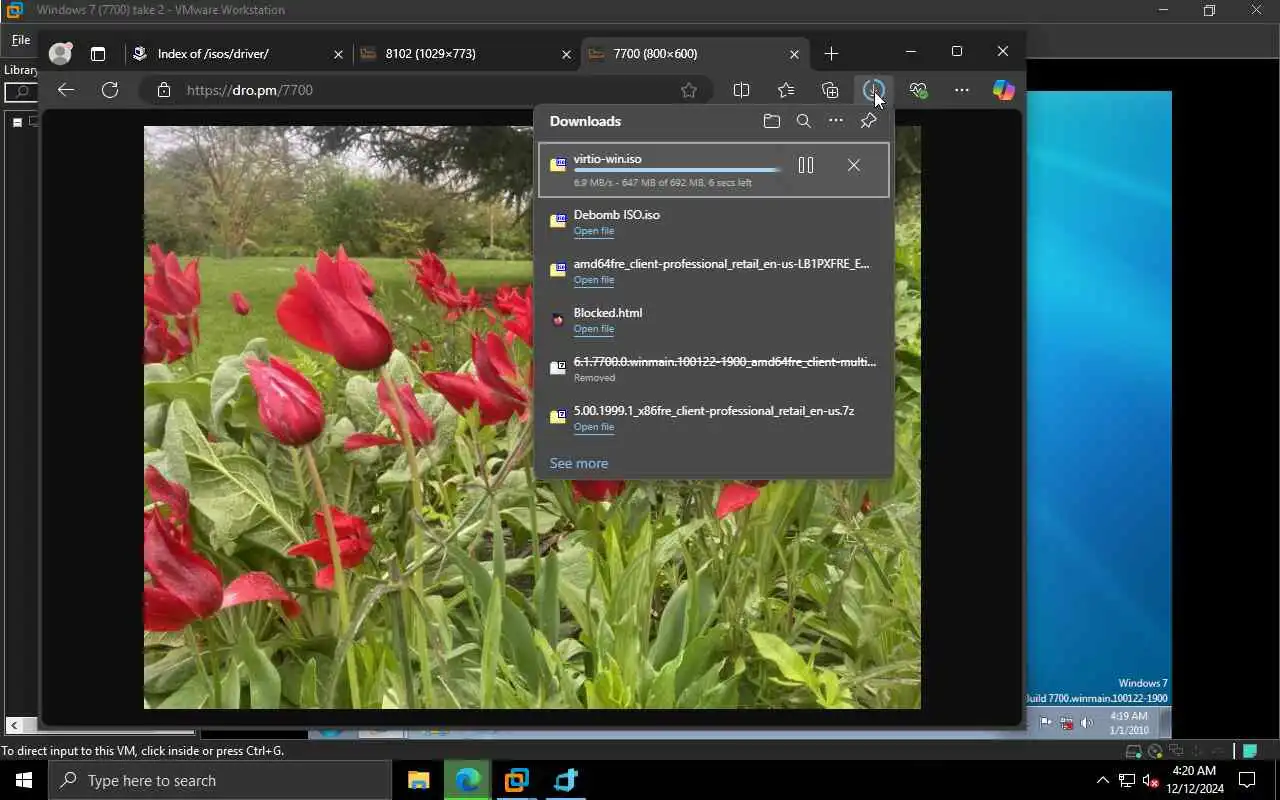The height and width of the screenshot is (800, 1280).
Task: View site information lock icon
Action: click(x=164, y=90)
